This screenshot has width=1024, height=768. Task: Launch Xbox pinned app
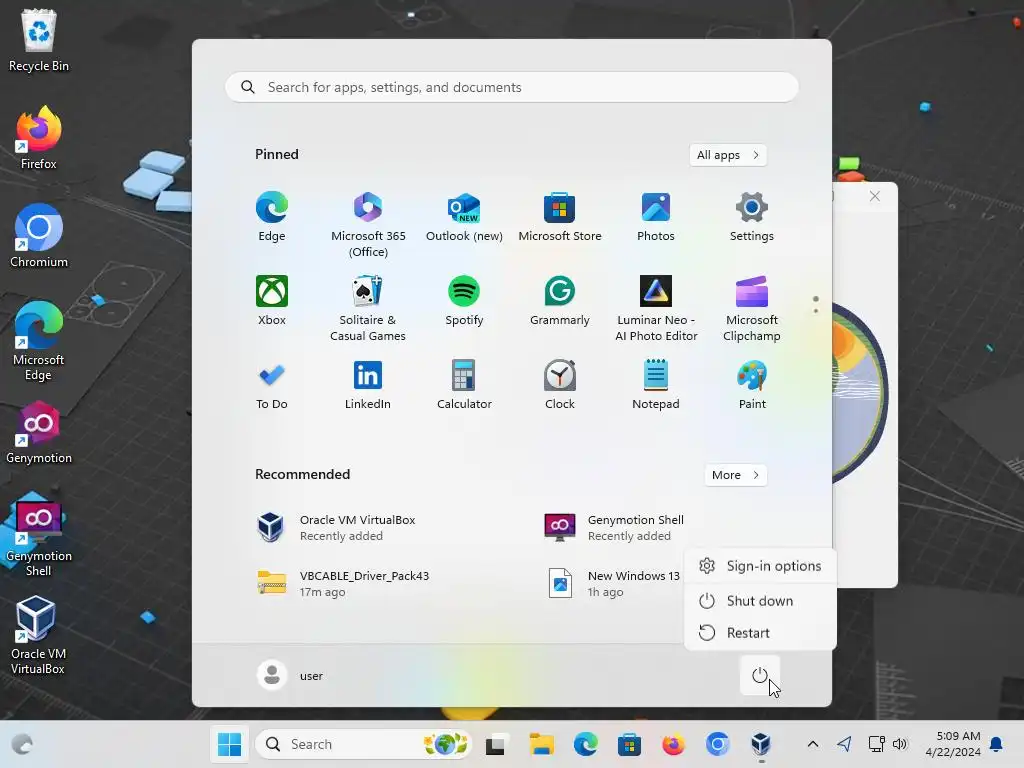pyautogui.click(x=272, y=300)
